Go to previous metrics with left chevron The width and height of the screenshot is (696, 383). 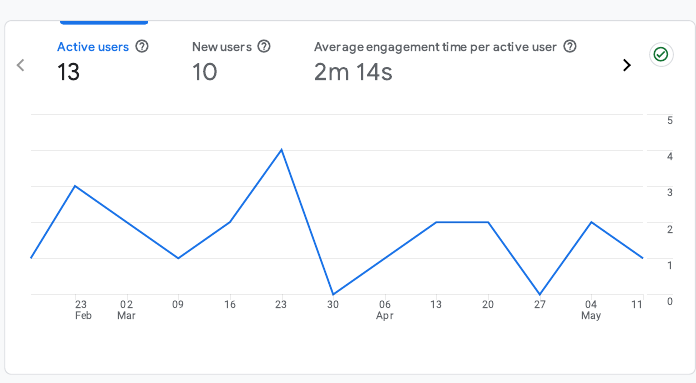click(x=20, y=65)
